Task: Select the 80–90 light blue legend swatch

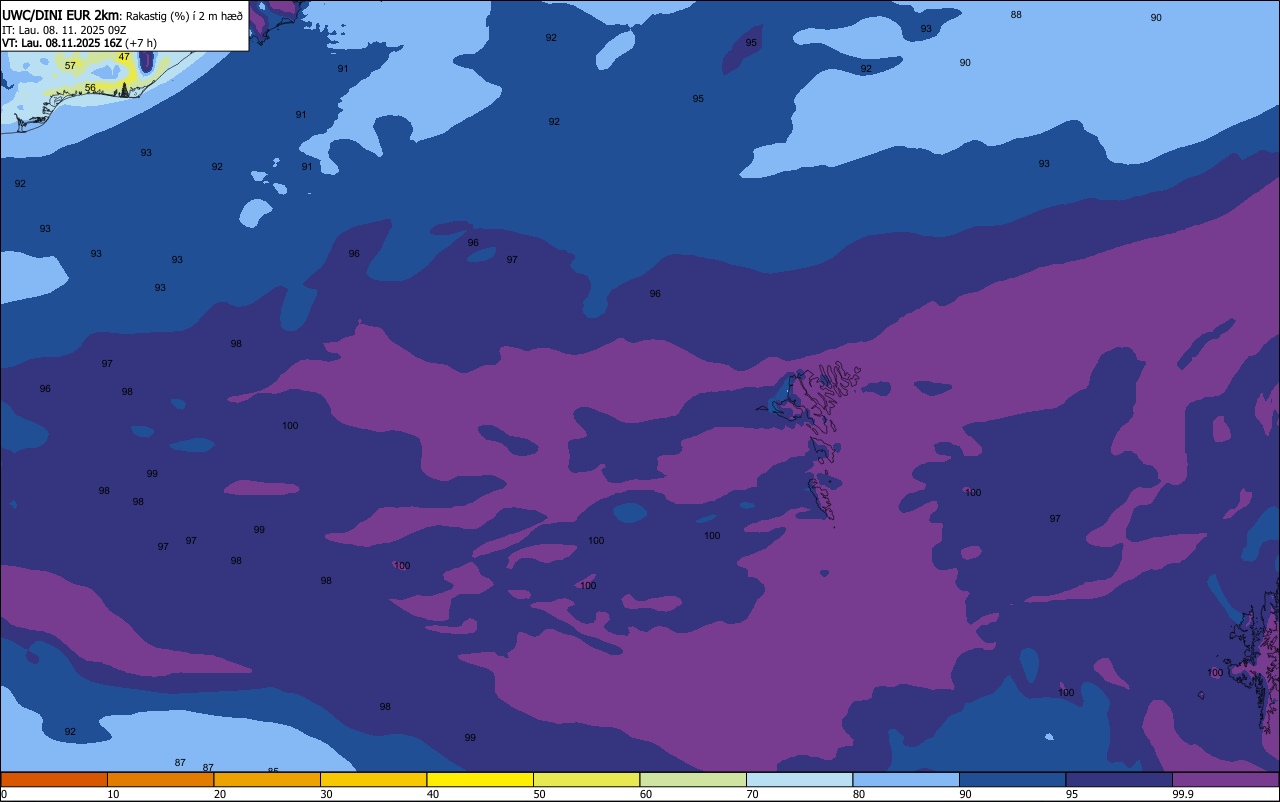Action: [906, 779]
